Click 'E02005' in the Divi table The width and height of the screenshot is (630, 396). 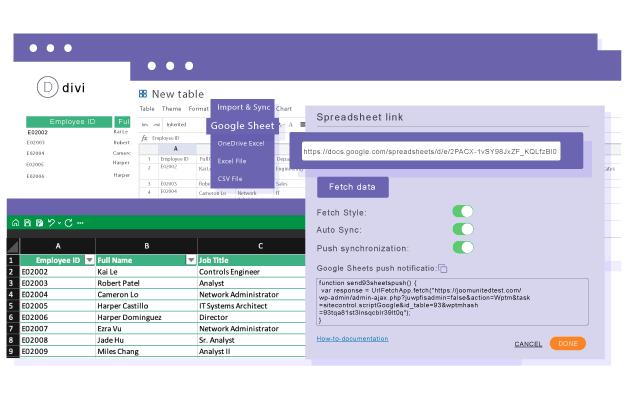pos(35,164)
